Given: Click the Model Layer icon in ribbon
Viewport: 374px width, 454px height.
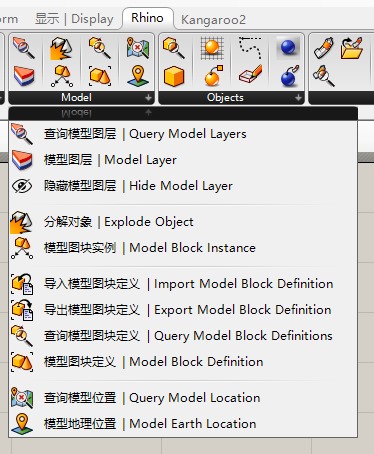Looking at the screenshot, I should point(24,76).
